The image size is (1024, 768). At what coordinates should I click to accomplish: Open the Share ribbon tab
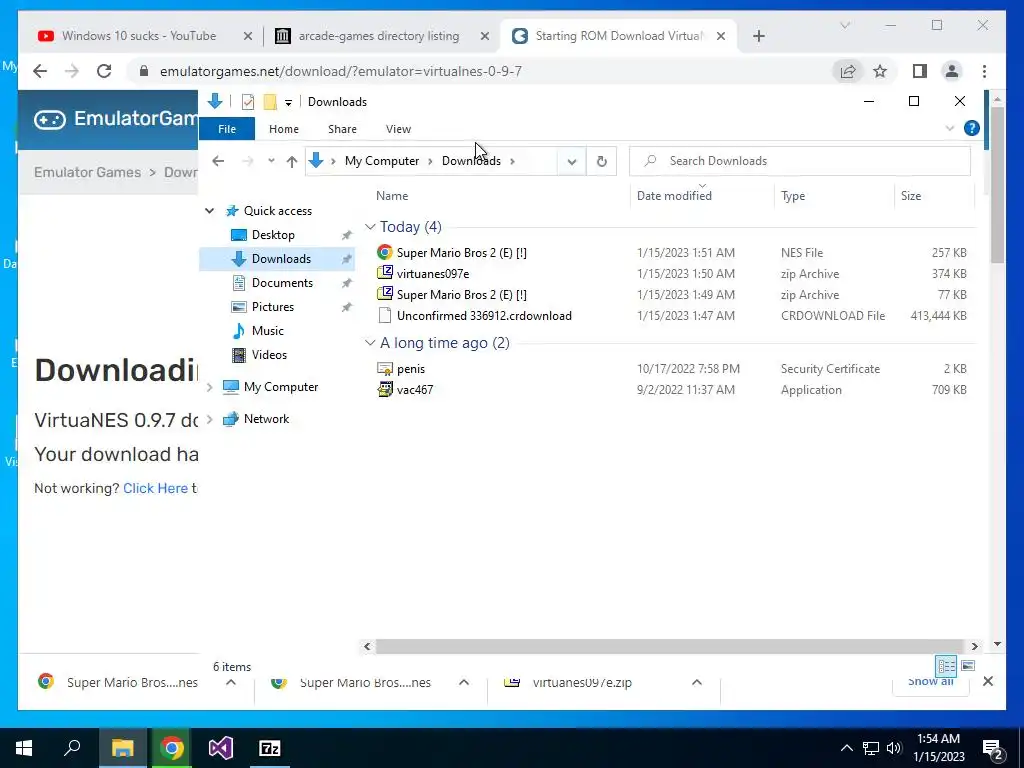pyautogui.click(x=342, y=129)
